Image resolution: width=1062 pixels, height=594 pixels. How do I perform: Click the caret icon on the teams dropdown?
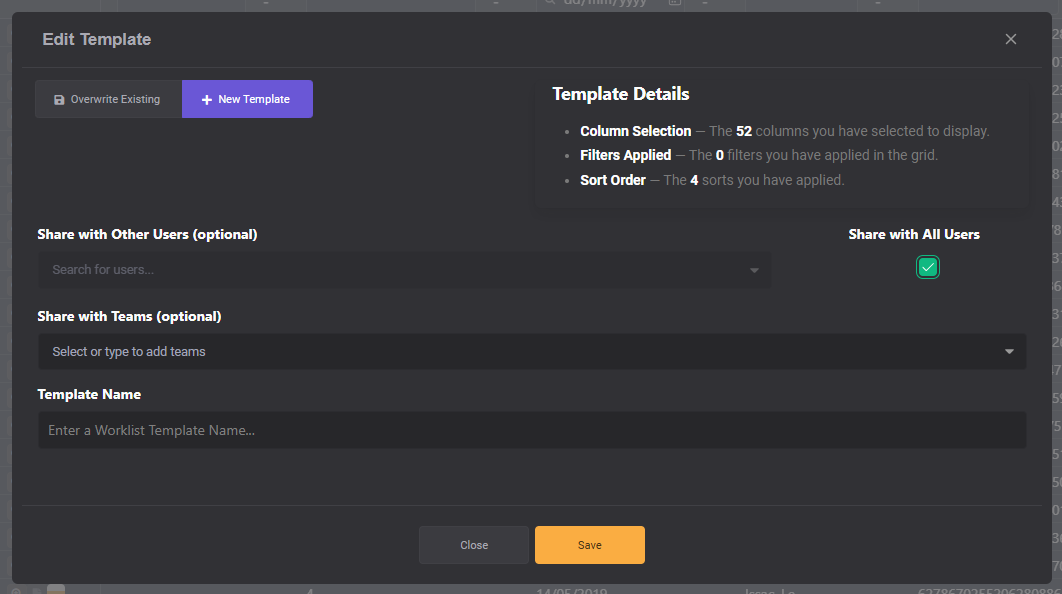click(x=1010, y=351)
